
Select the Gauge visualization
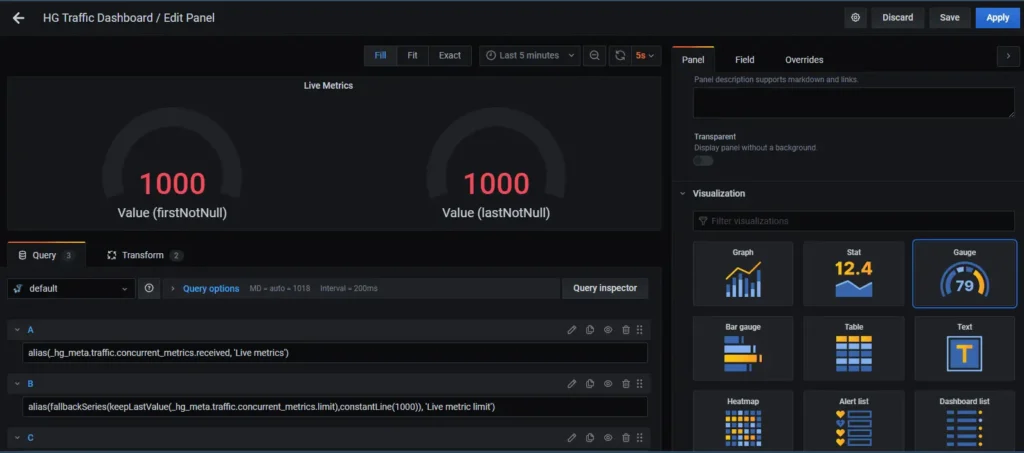point(965,273)
